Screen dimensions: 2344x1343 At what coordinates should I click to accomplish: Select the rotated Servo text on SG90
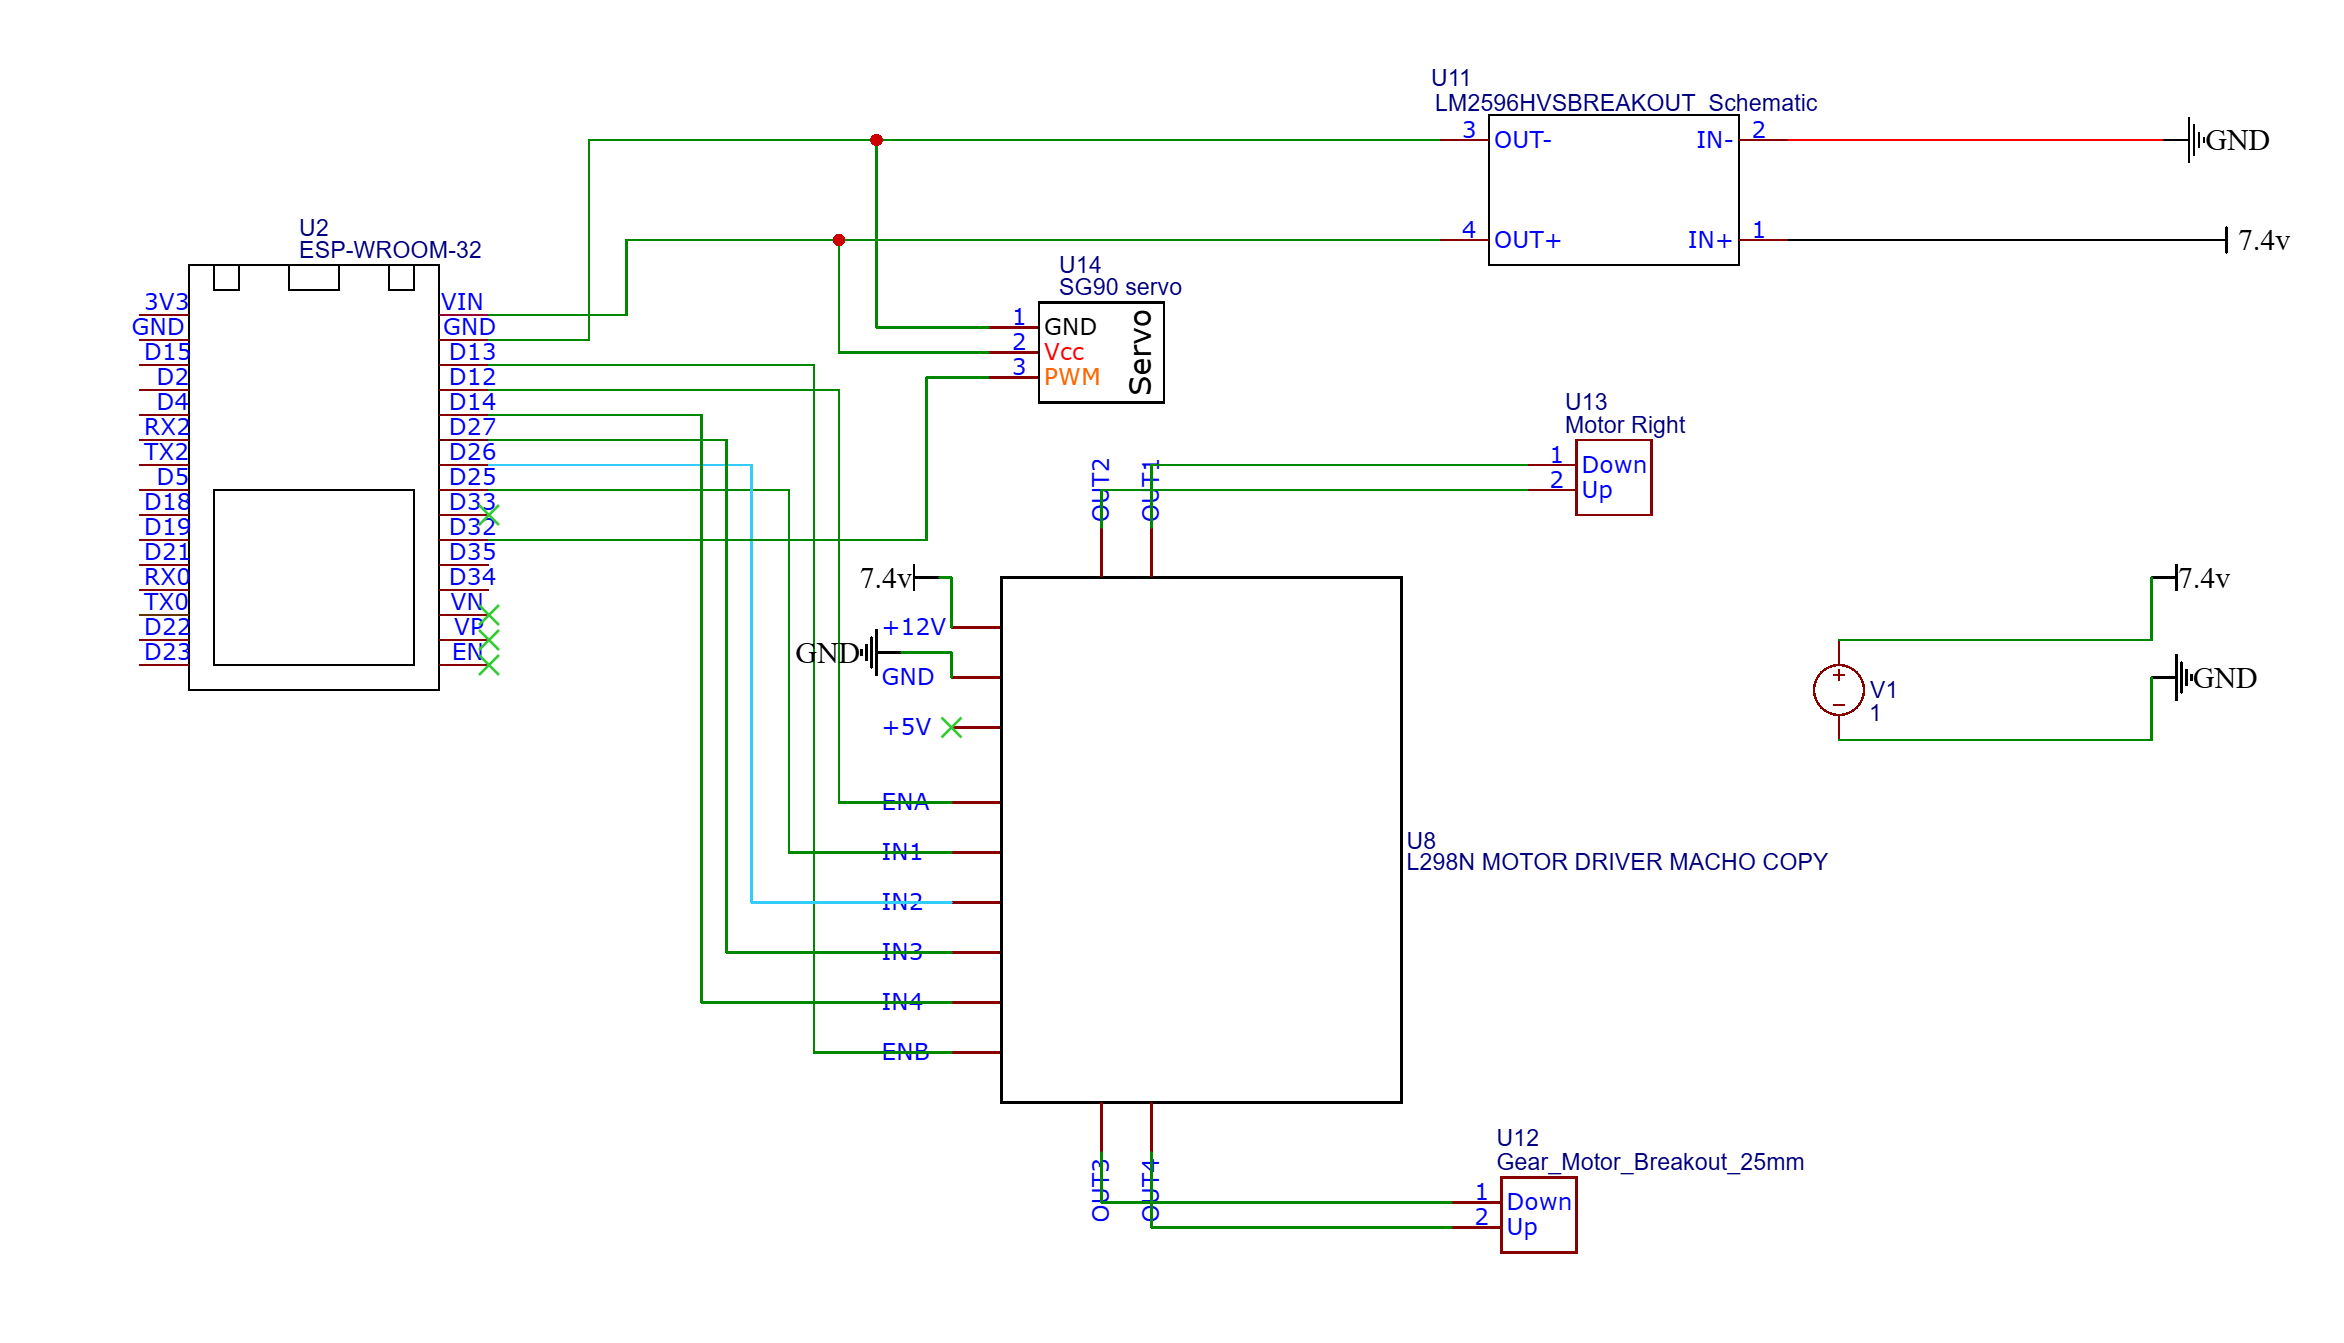[1140, 352]
